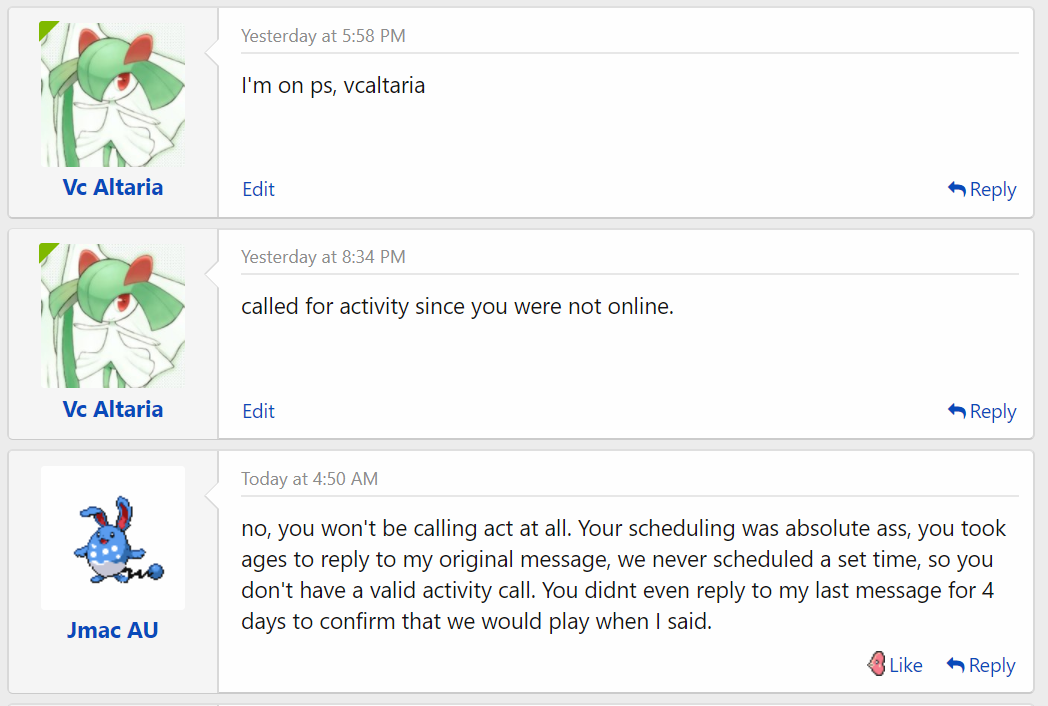Open the Vc Altaria username under the second post
The image size is (1048, 706).
113,409
